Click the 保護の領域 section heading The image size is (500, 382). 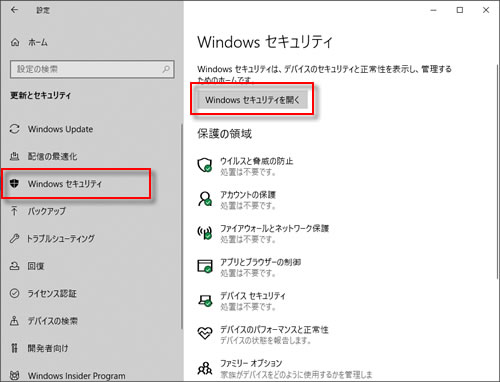(224, 134)
